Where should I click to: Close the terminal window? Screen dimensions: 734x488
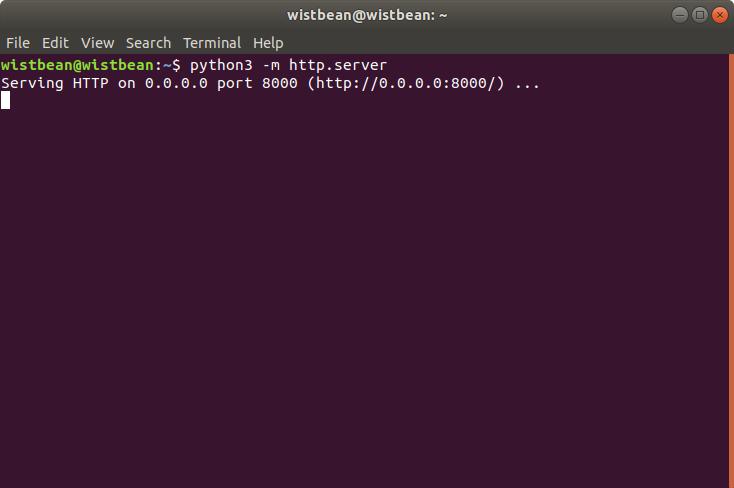click(x=720, y=14)
